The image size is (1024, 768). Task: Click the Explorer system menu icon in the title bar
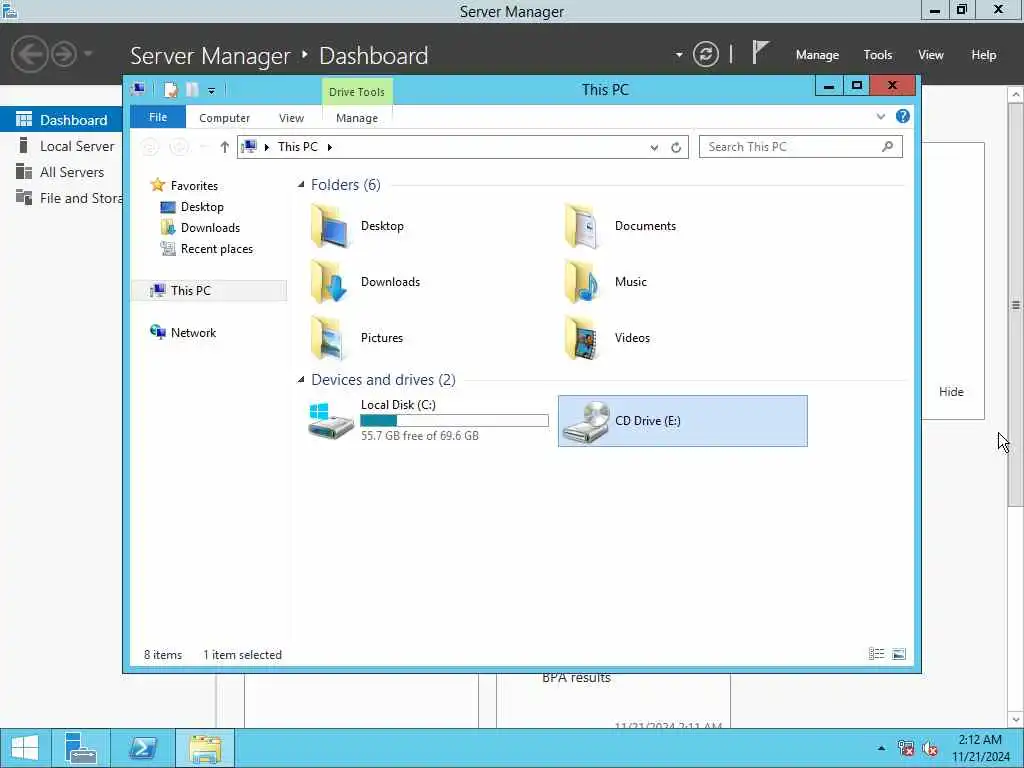tap(138, 89)
